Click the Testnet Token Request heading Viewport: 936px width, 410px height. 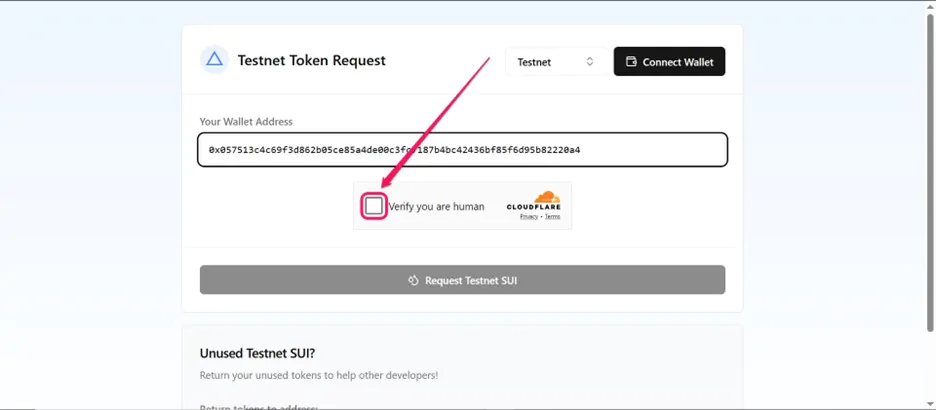pyautogui.click(x=312, y=60)
